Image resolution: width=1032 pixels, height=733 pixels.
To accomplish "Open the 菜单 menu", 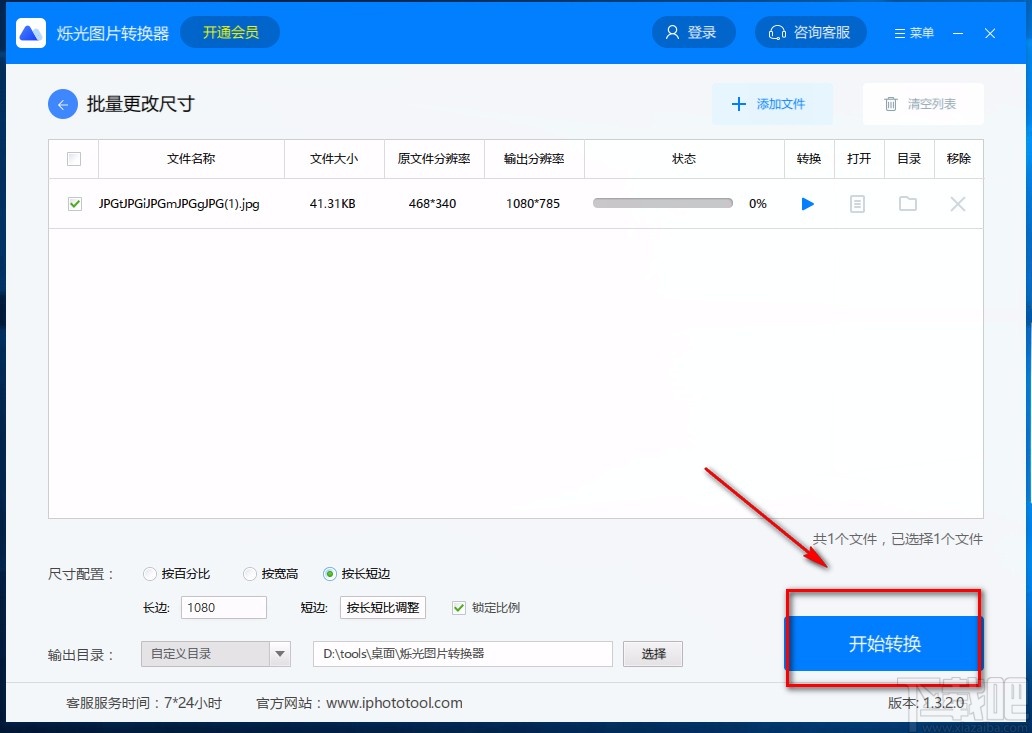I will point(912,31).
